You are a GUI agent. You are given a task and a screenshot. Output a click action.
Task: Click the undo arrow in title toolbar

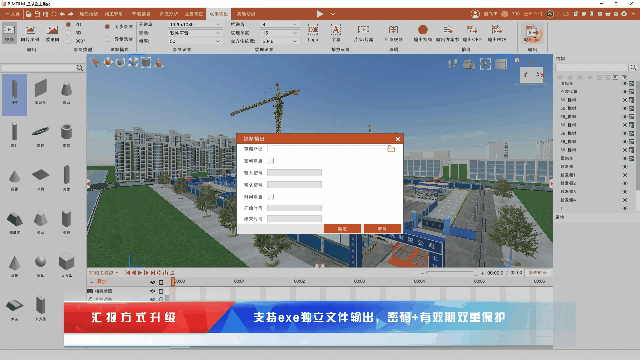click(62, 14)
